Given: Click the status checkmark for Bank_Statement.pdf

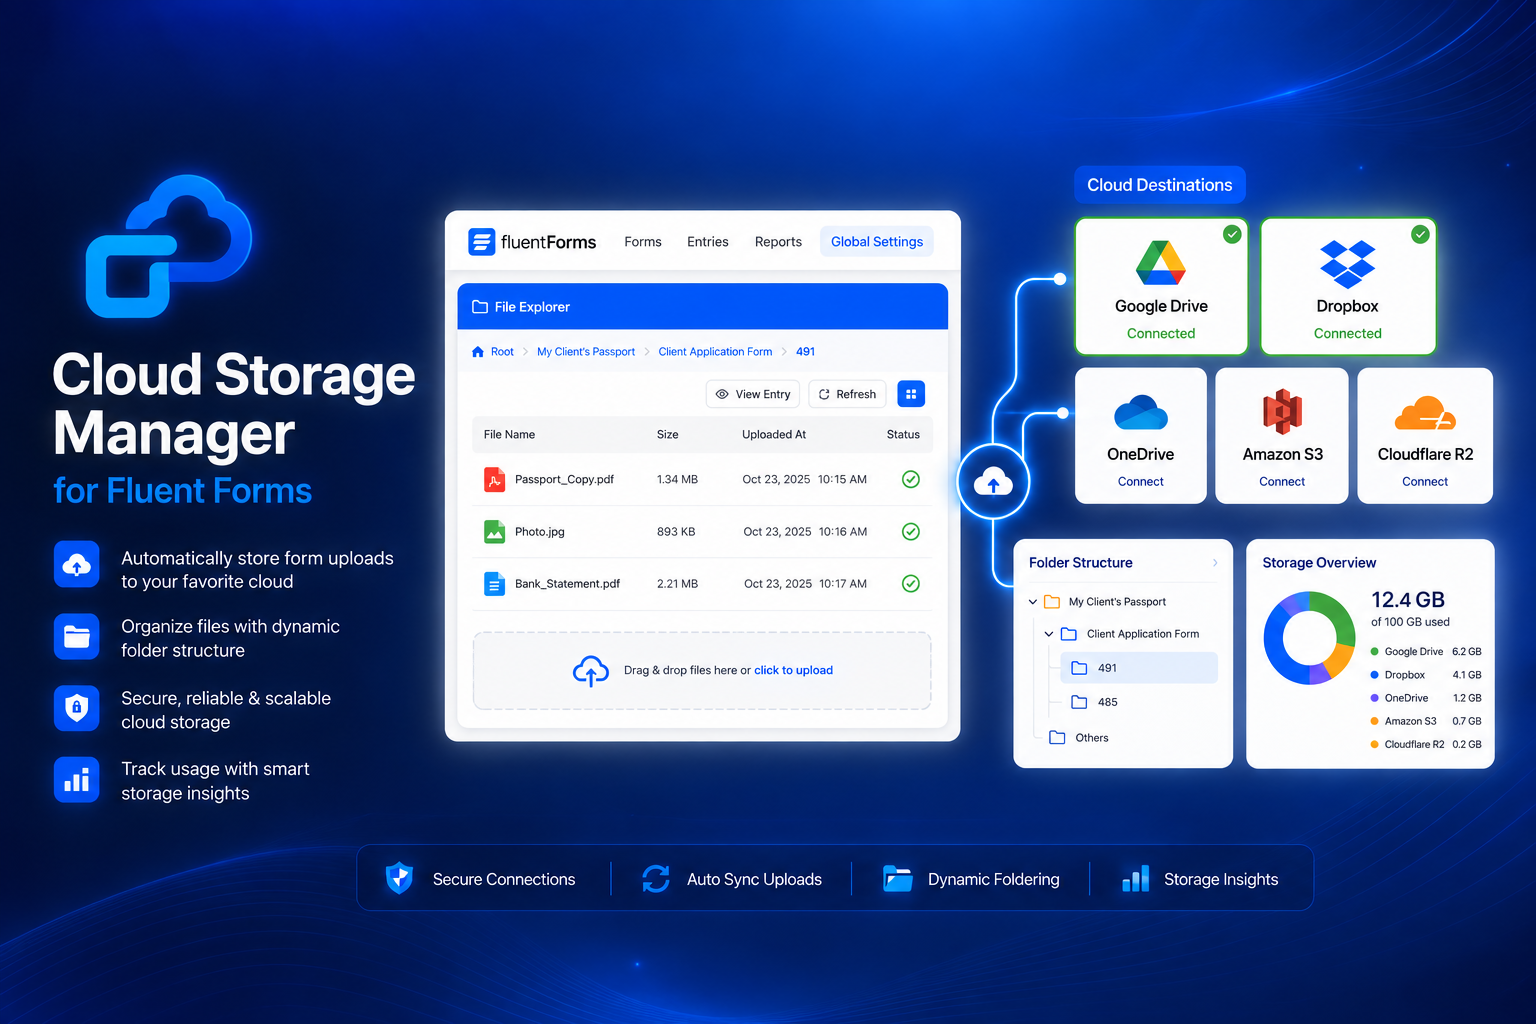Looking at the screenshot, I should click(911, 584).
